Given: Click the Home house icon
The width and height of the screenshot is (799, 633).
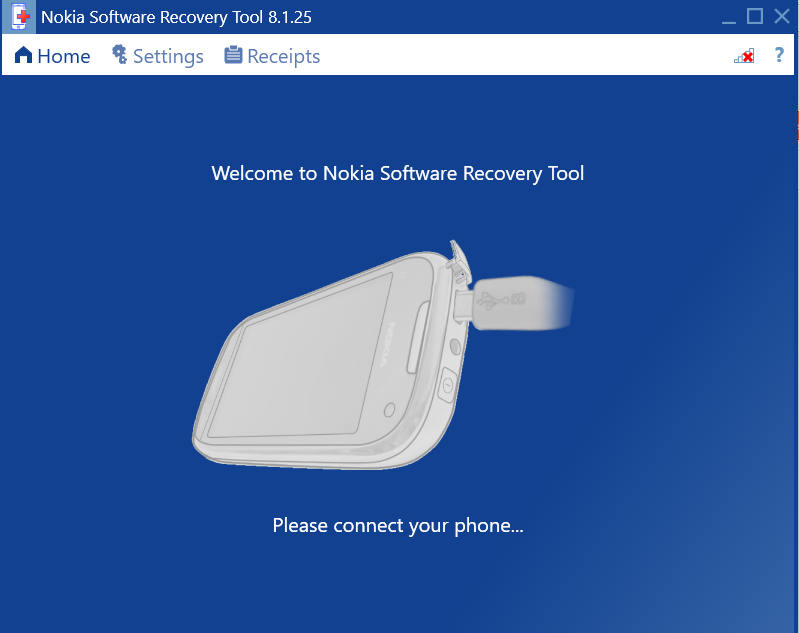Looking at the screenshot, I should point(23,55).
